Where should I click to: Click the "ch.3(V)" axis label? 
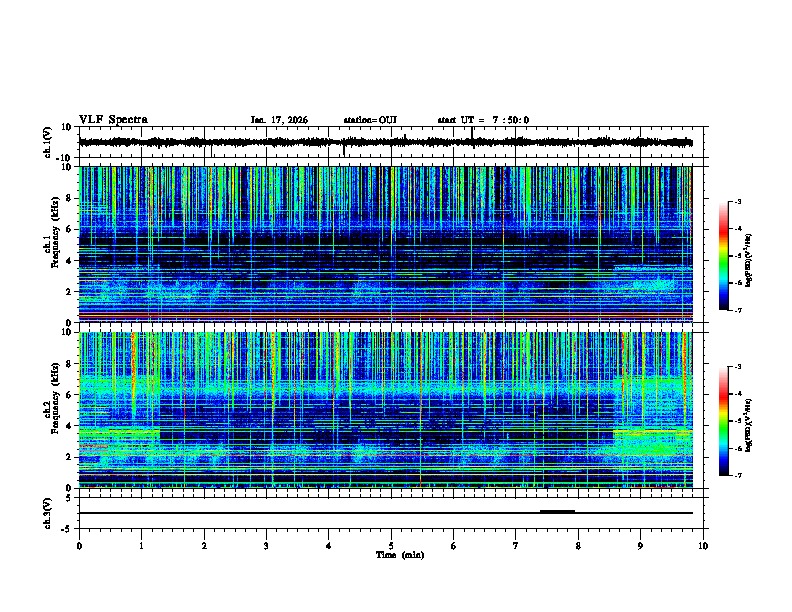click(48, 513)
